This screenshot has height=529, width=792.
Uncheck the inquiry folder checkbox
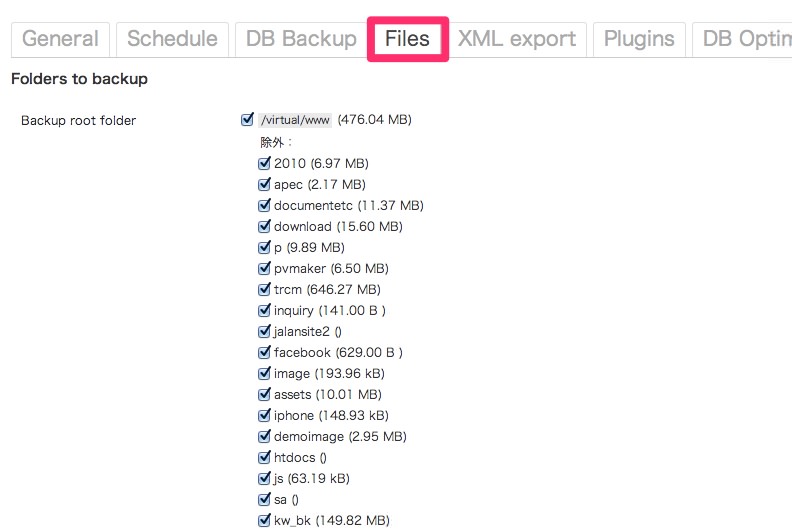pos(264,310)
